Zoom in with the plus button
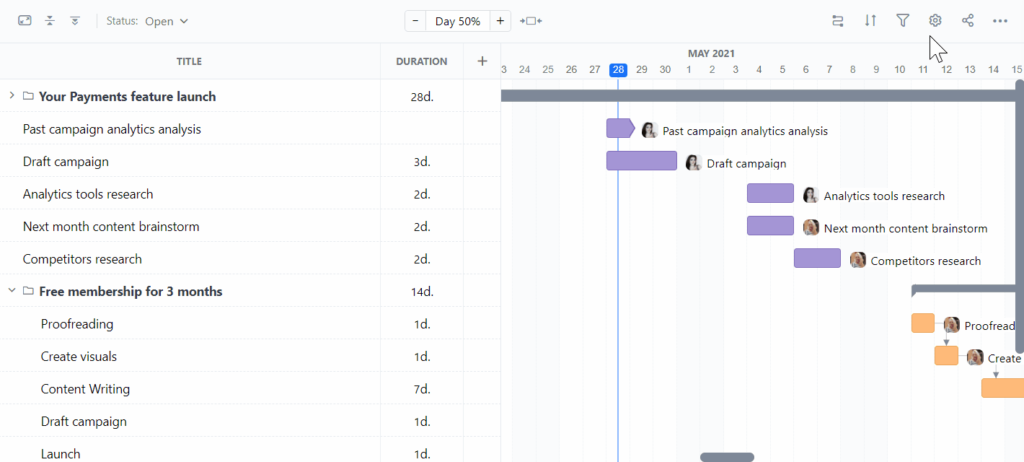1024x462 pixels. [x=500, y=21]
